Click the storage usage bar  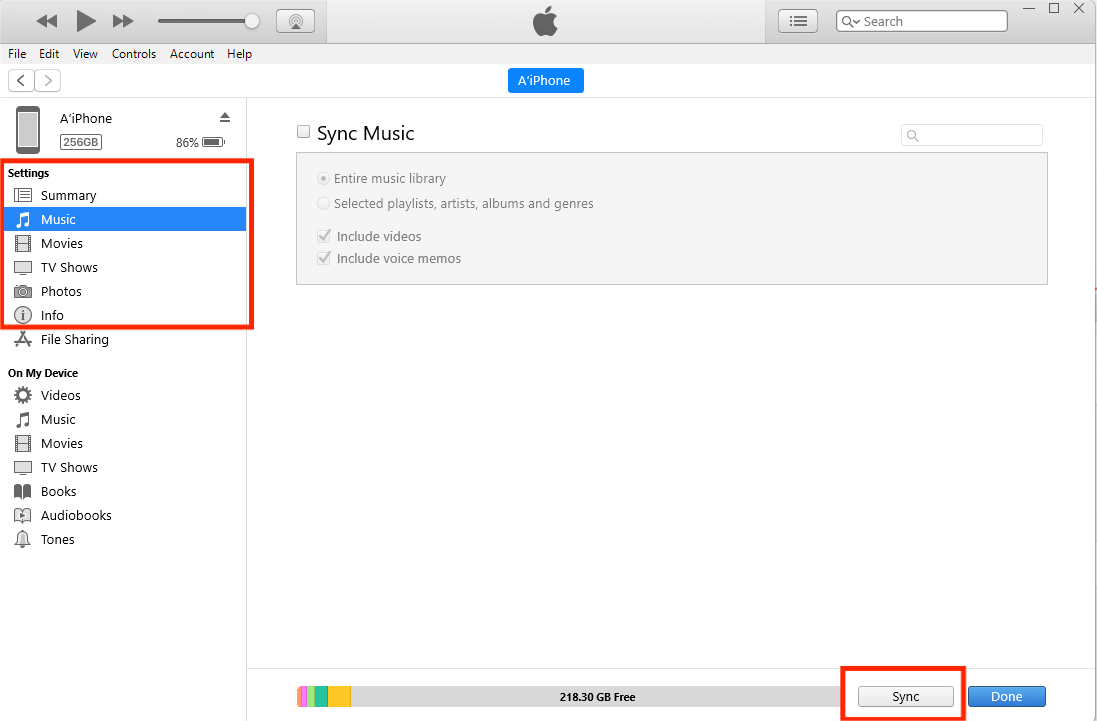point(569,697)
